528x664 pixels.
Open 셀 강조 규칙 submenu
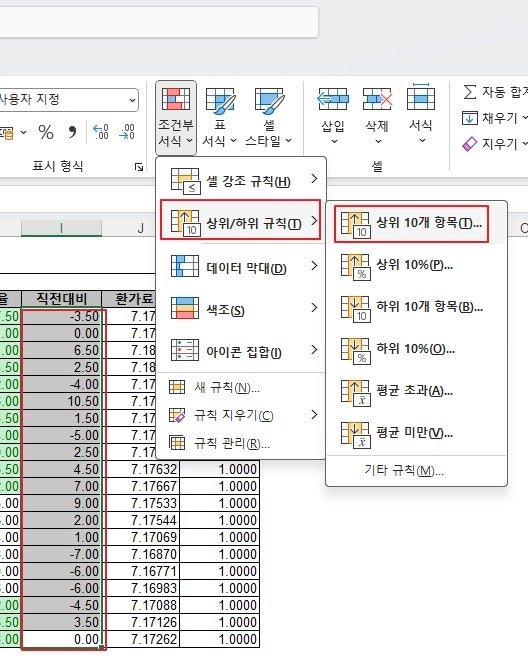[241, 180]
